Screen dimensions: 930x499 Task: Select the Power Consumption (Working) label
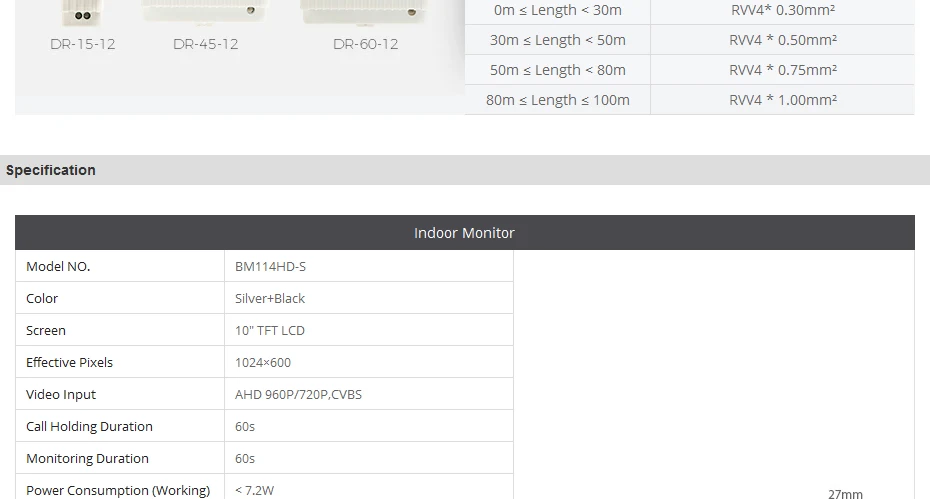118,491
